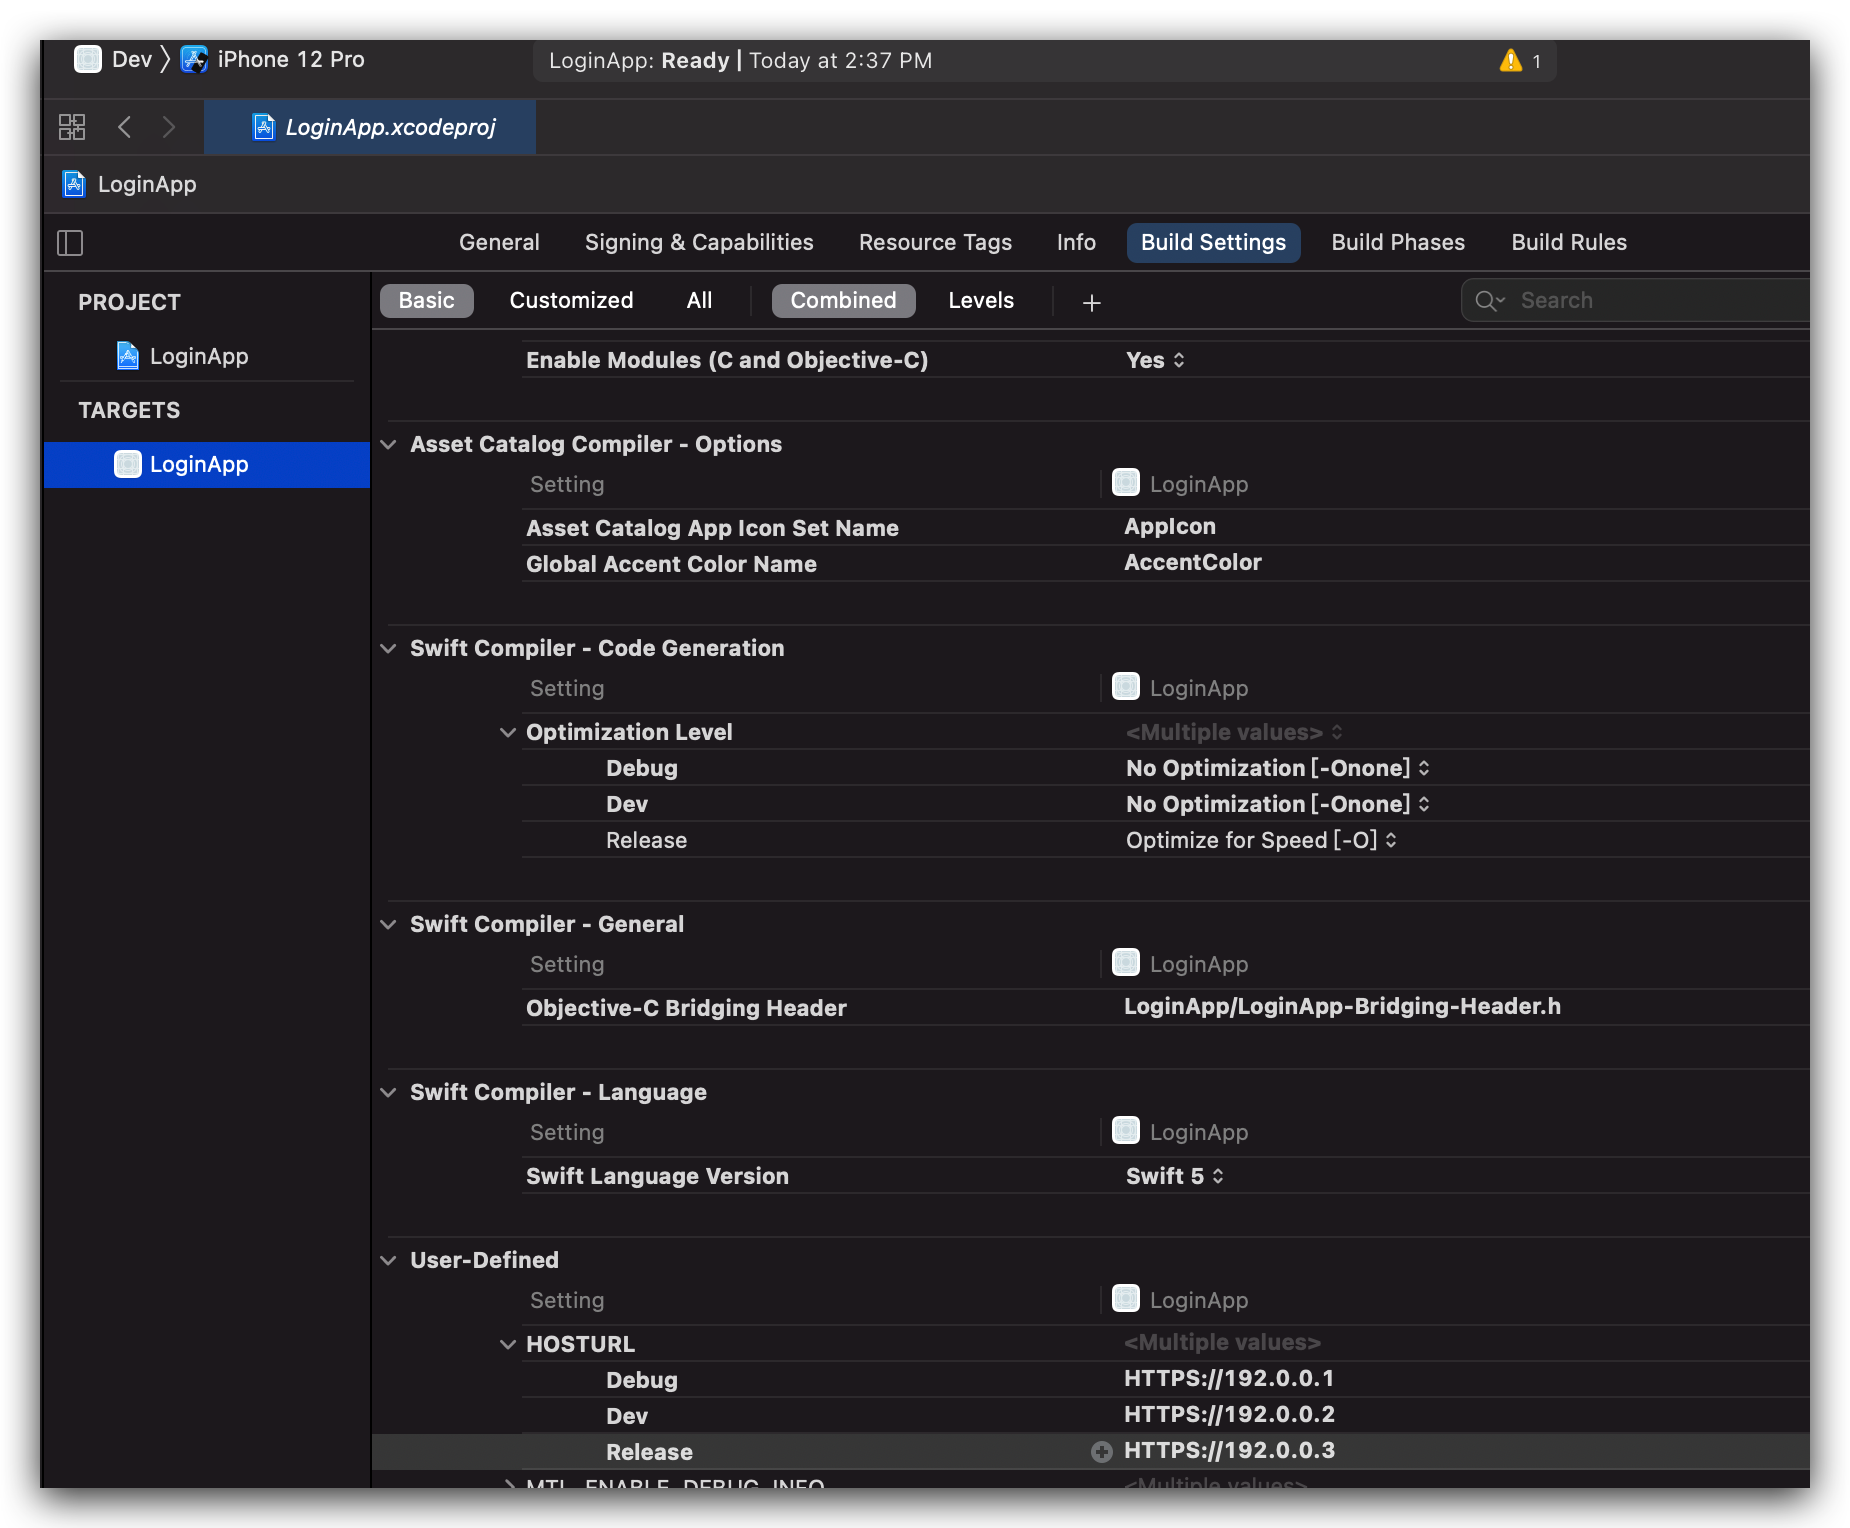Viewport: 1850px width, 1528px height.
Task: Select the Global Accent Color Name row
Action: [x=1165, y=563]
